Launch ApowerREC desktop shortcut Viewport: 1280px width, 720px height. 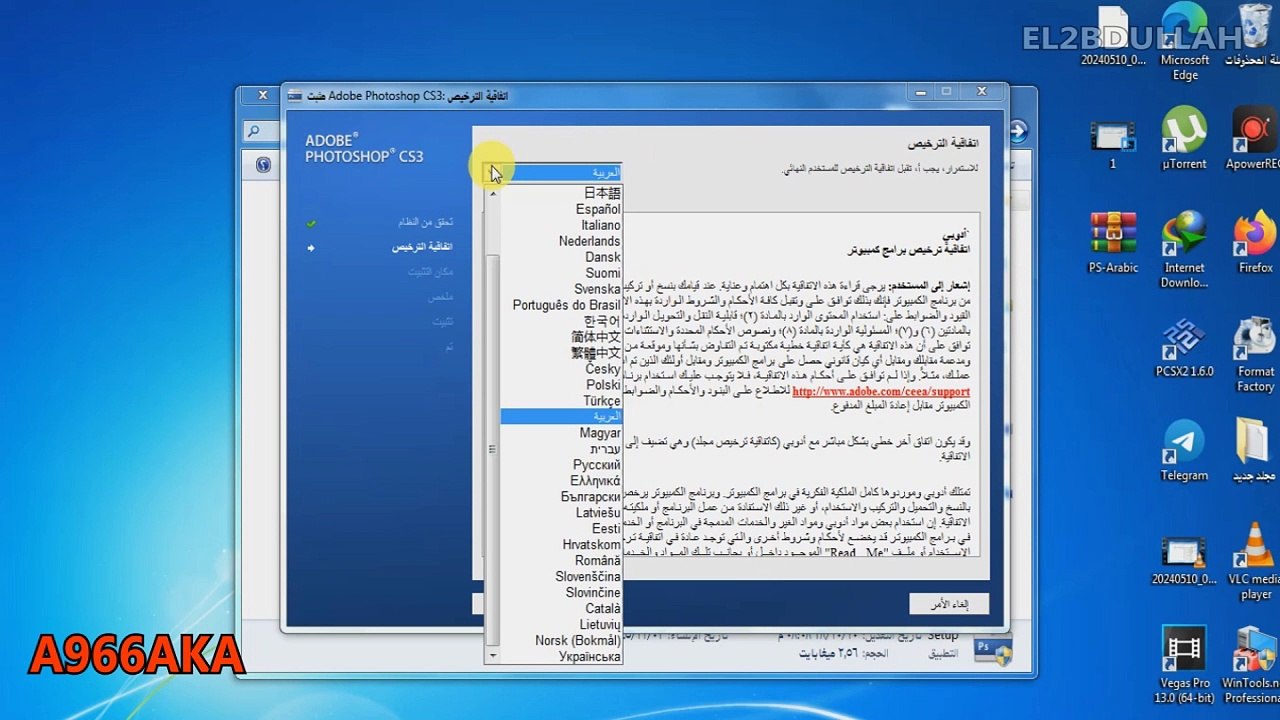[x=1253, y=138]
